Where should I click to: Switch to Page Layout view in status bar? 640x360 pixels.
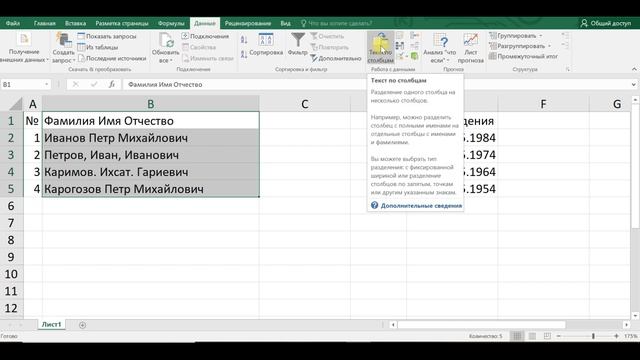pyautogui.click(x=532, y=336)
